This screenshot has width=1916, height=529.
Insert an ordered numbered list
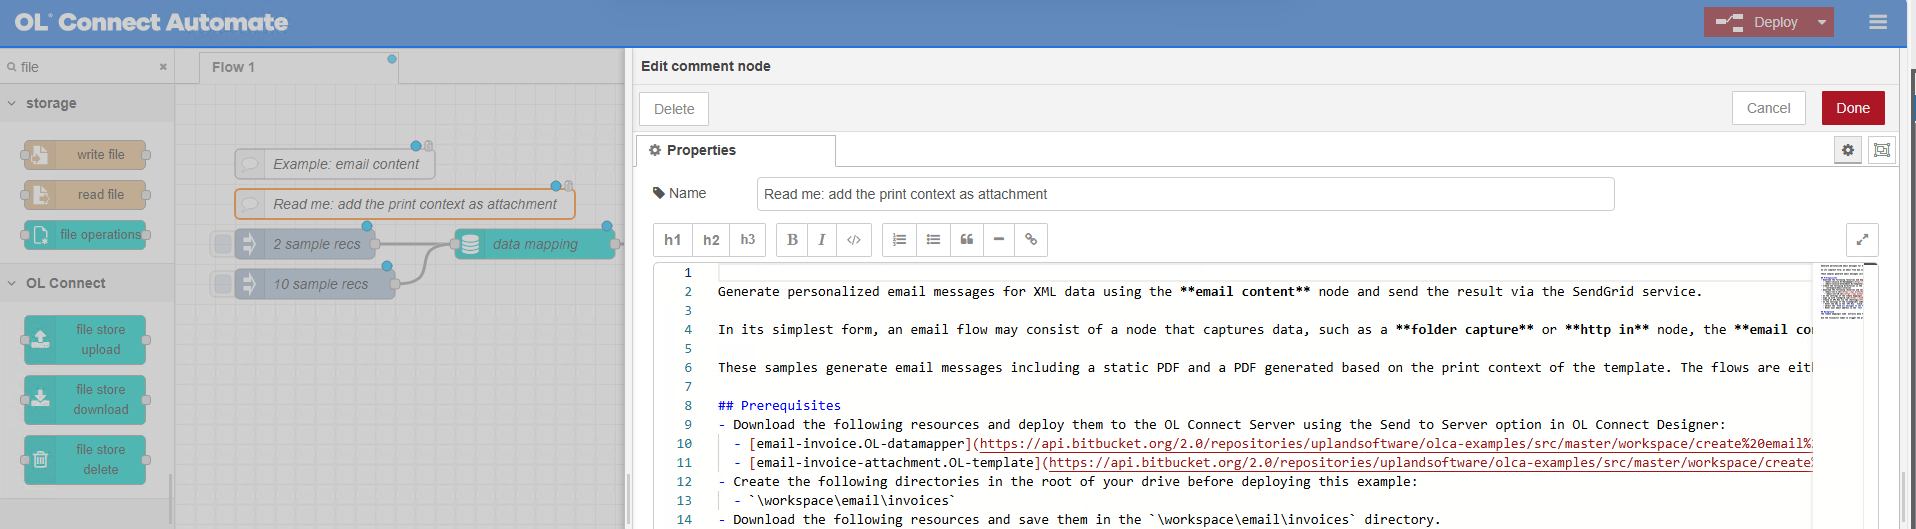(x=899, y=240)
